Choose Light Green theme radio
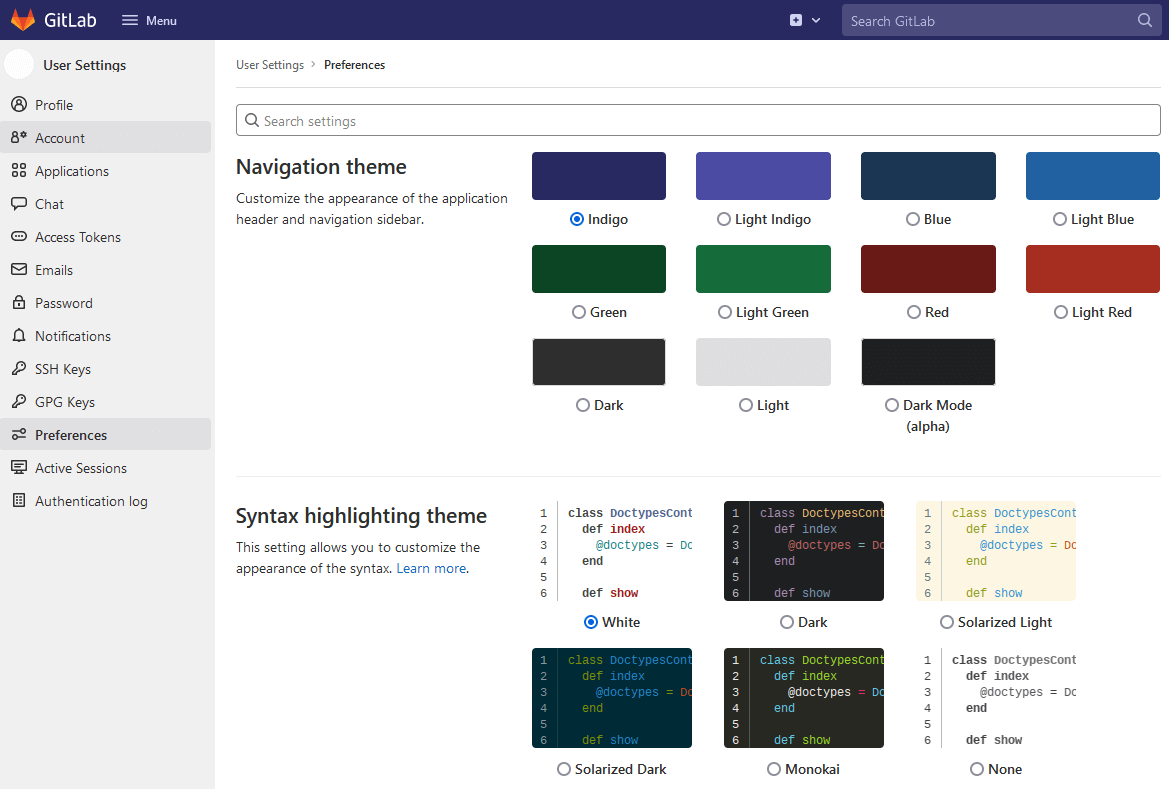This screenshot has width=1171, height=789. 725,312
